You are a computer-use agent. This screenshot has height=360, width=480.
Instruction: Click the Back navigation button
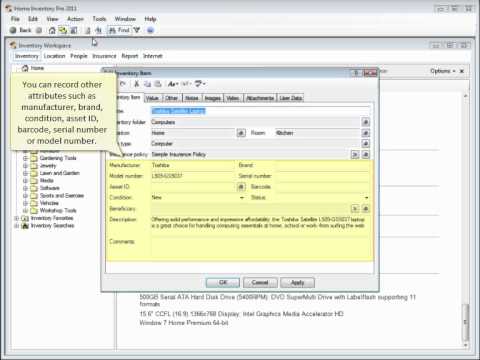point(21,30)
